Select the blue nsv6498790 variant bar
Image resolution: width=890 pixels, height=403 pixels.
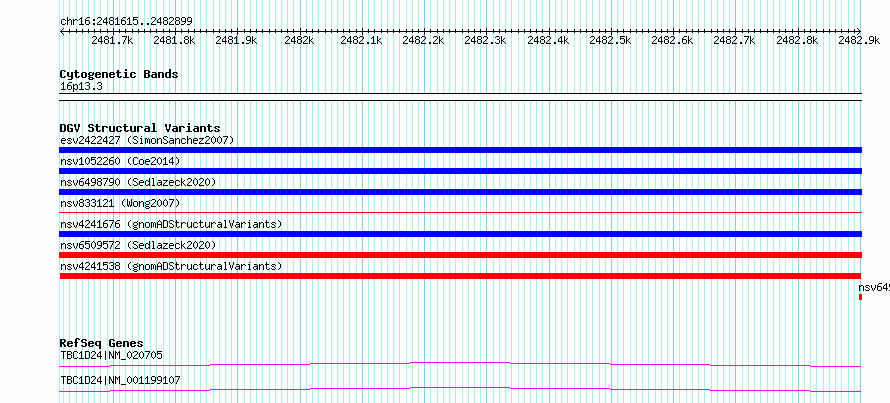click(461, 192)
